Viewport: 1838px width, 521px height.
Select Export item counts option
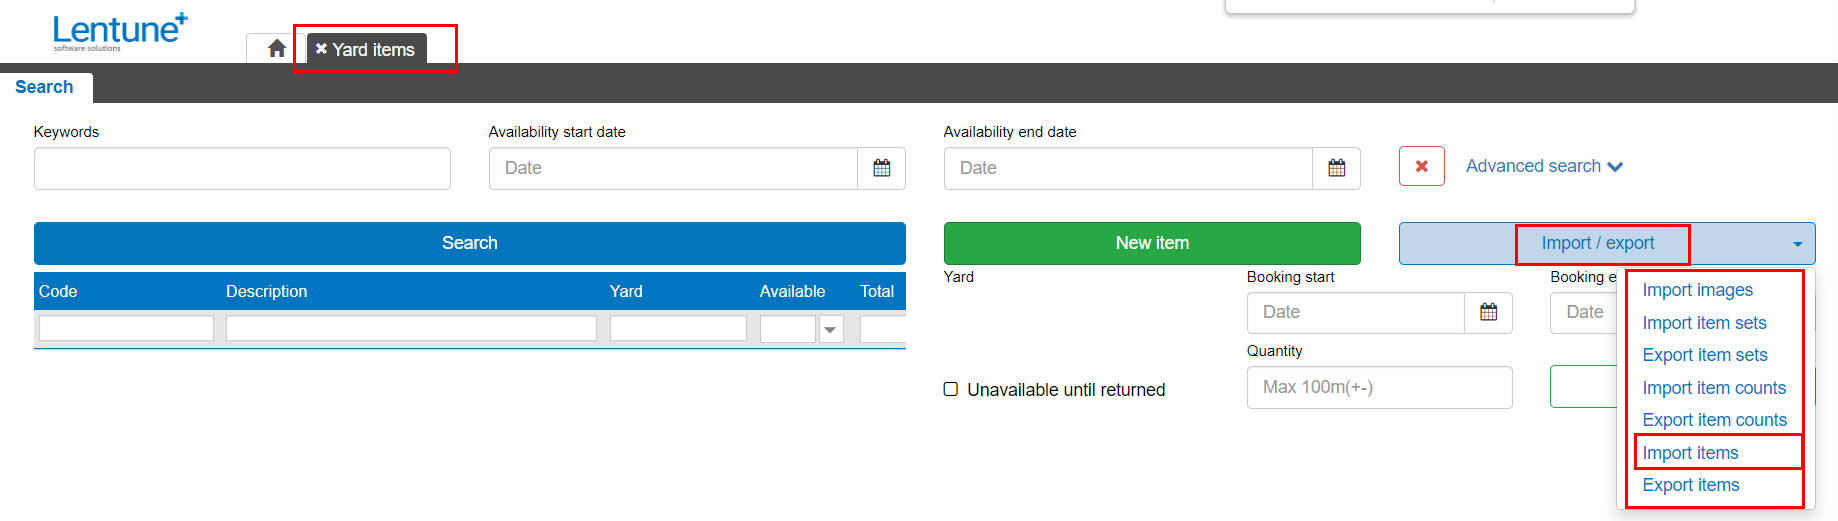point(1714,420)
